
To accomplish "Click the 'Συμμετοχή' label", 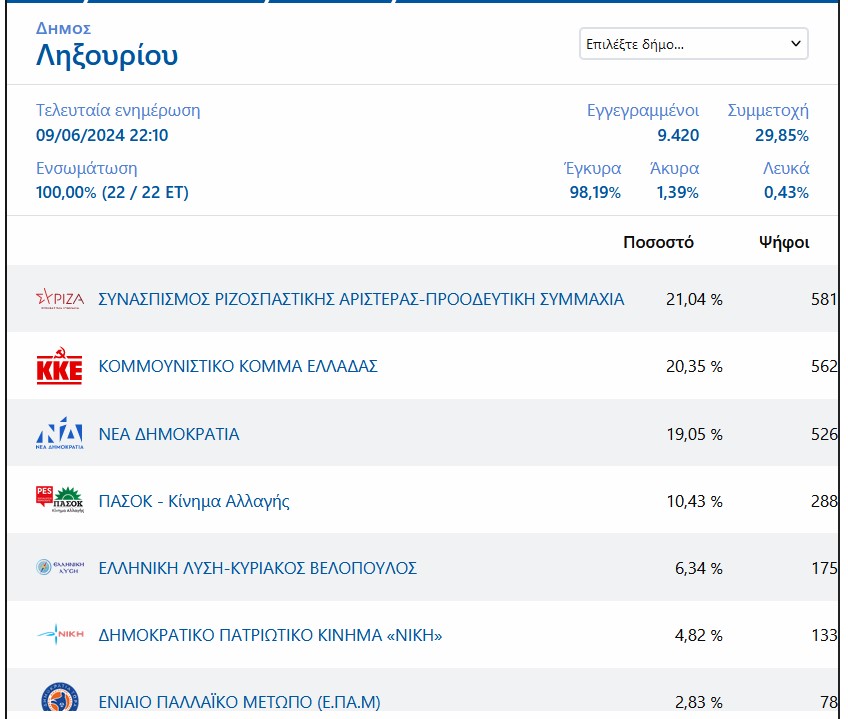I will click(768, 111).
